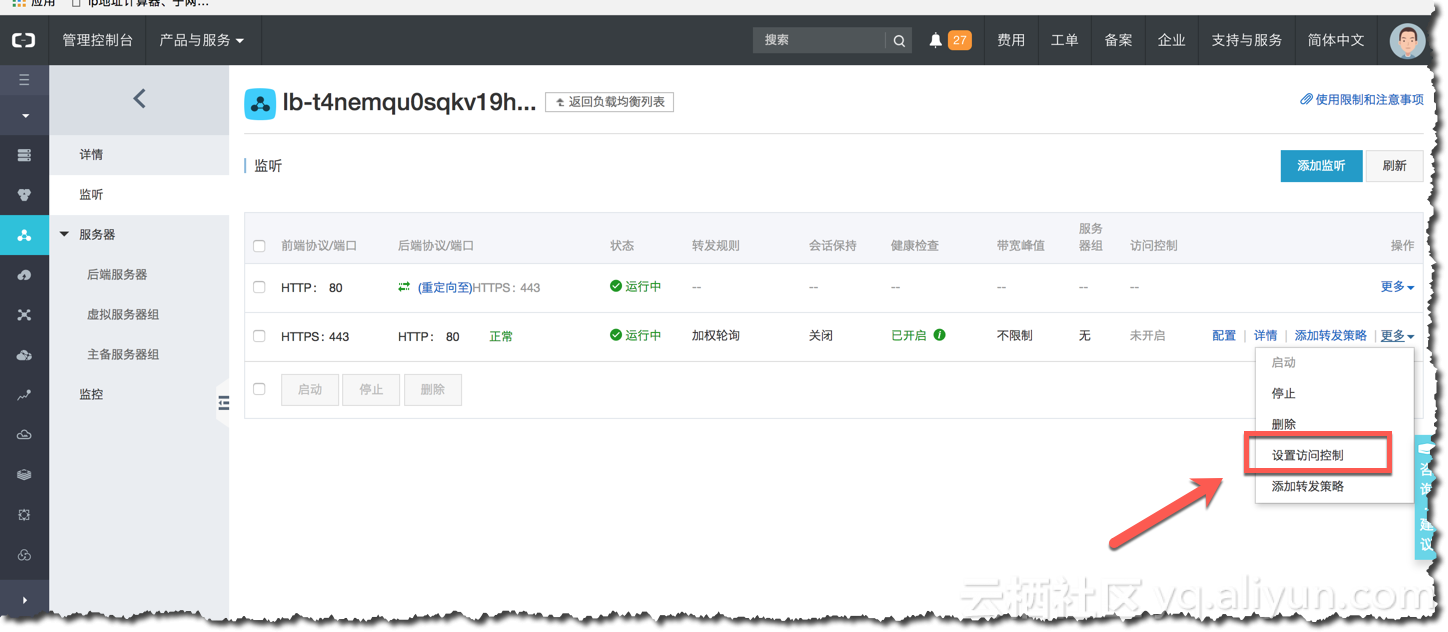The image size is (1448, 632).
Task: Open the three-circles icon in left rail
Action: coord(24,555)
